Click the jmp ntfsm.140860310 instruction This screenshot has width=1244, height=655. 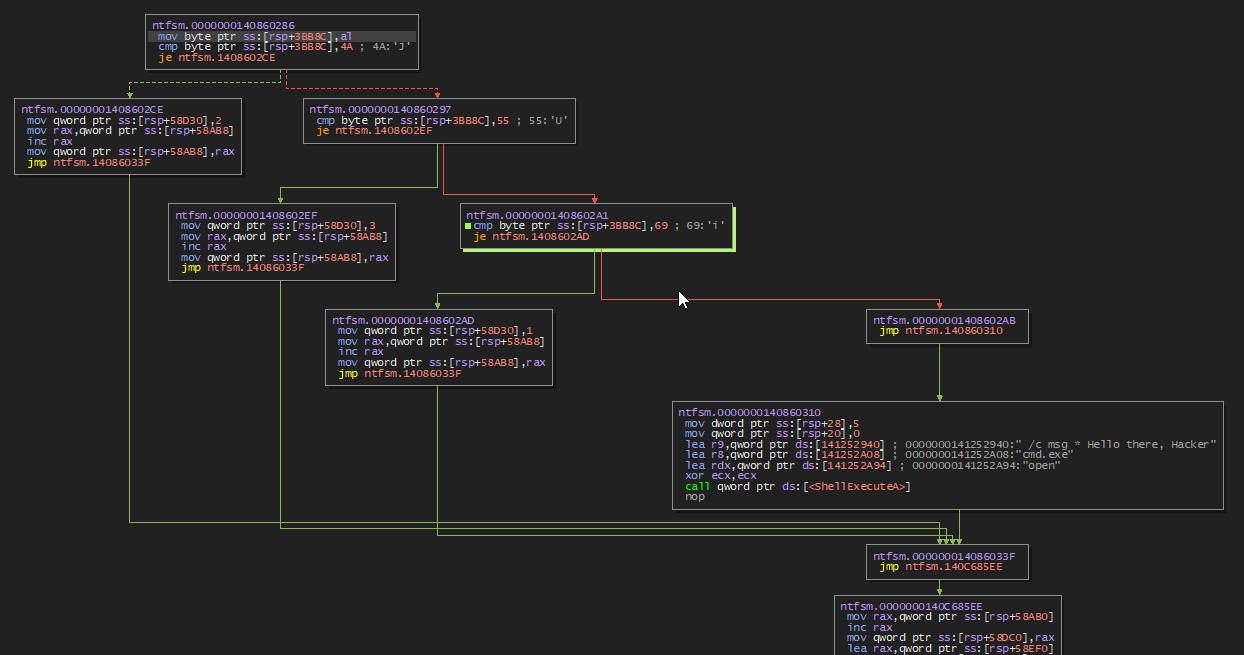(x=940, y=331)
